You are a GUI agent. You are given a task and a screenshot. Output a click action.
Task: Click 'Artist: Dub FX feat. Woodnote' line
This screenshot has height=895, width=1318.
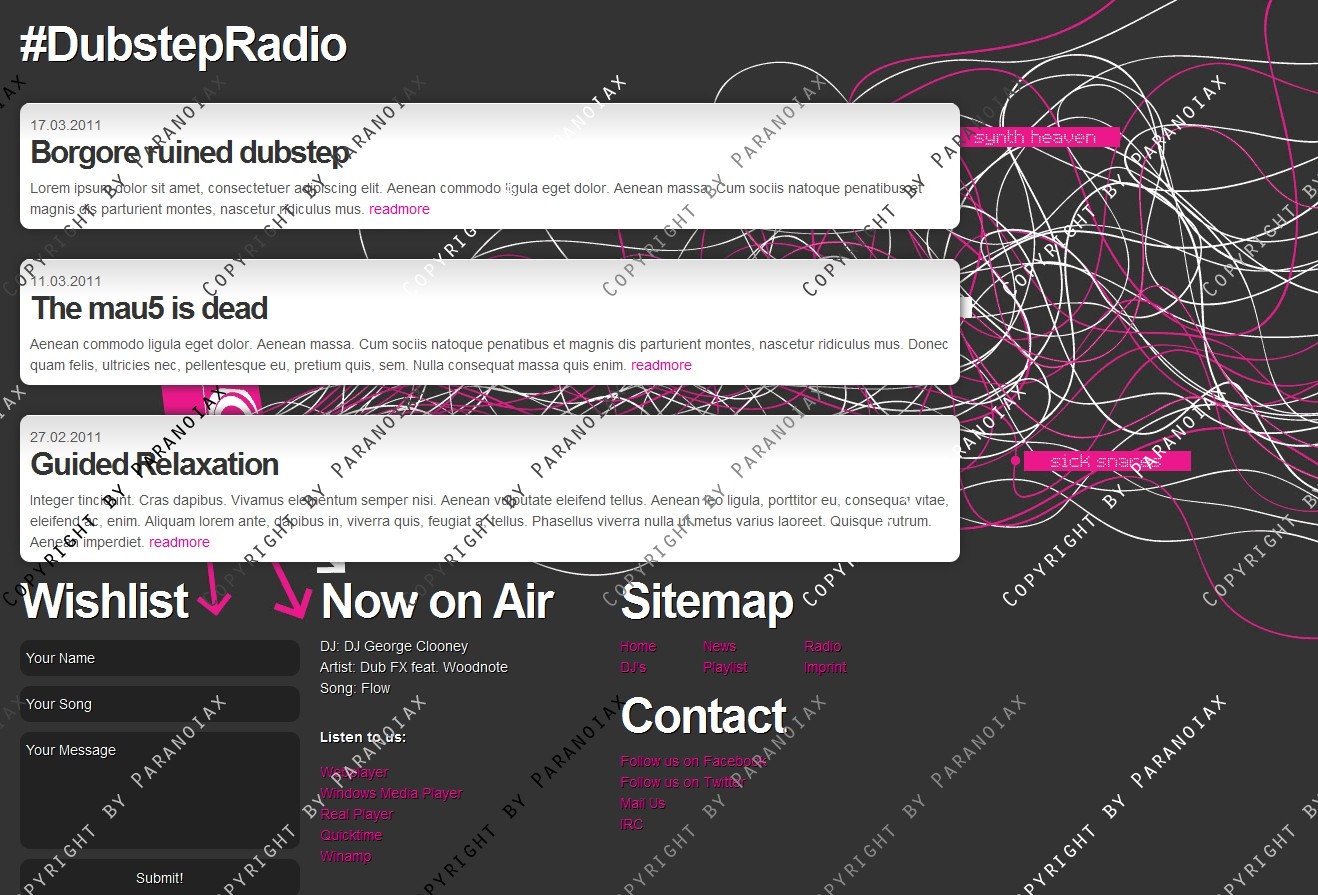coord(414,667)
